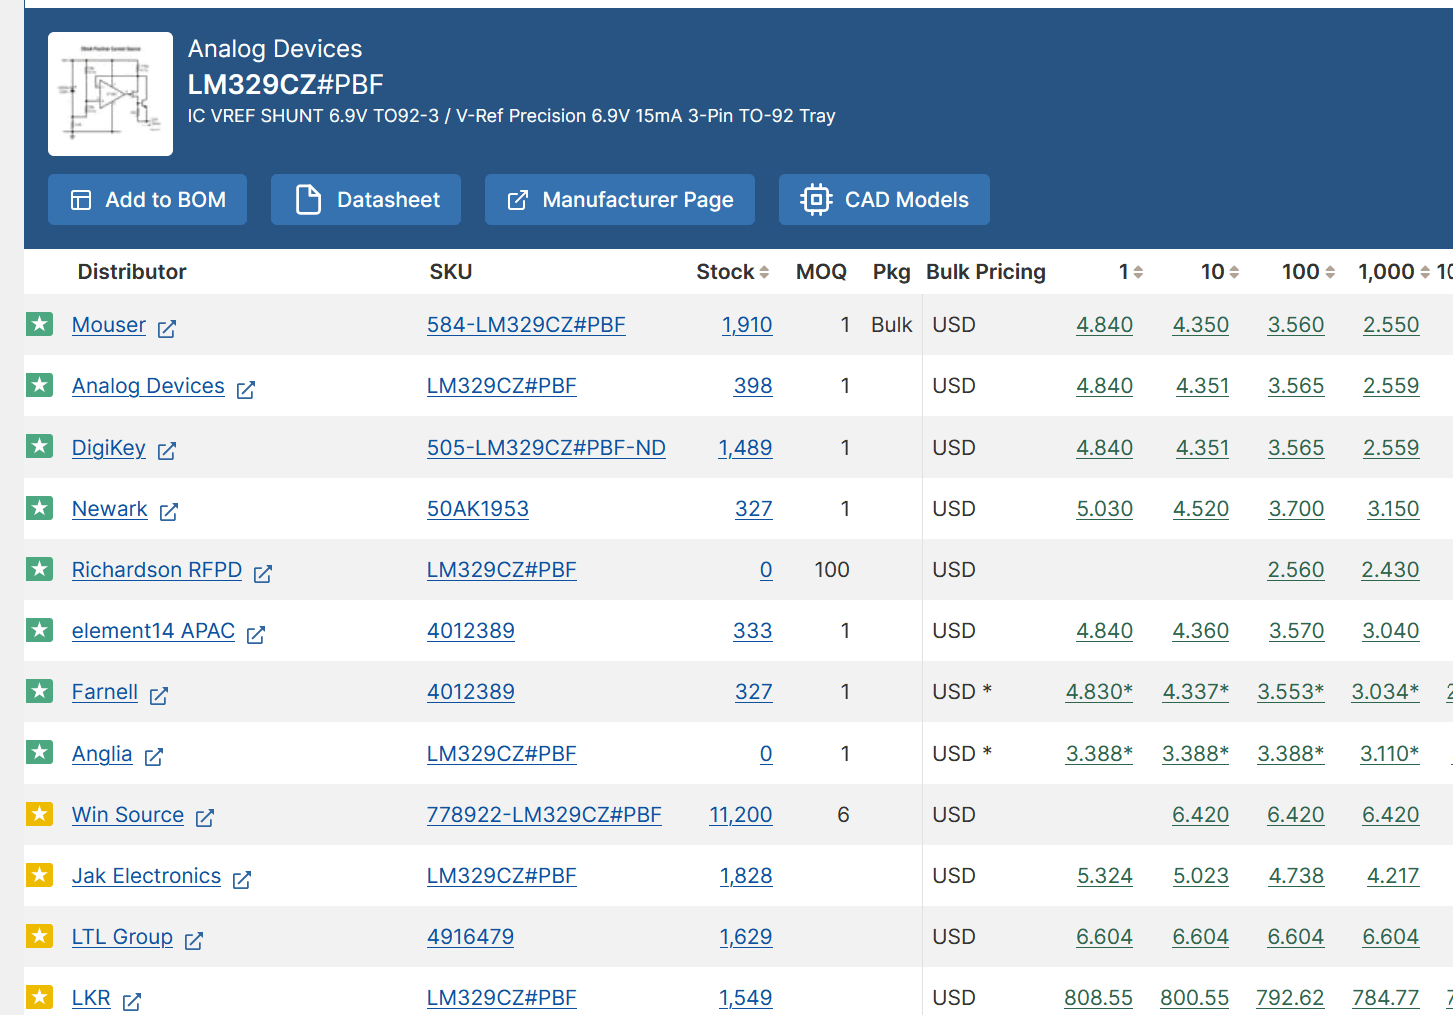
Task: Open the Win Source distributor link
Action: pyautogui.click(x=128, y=815)
